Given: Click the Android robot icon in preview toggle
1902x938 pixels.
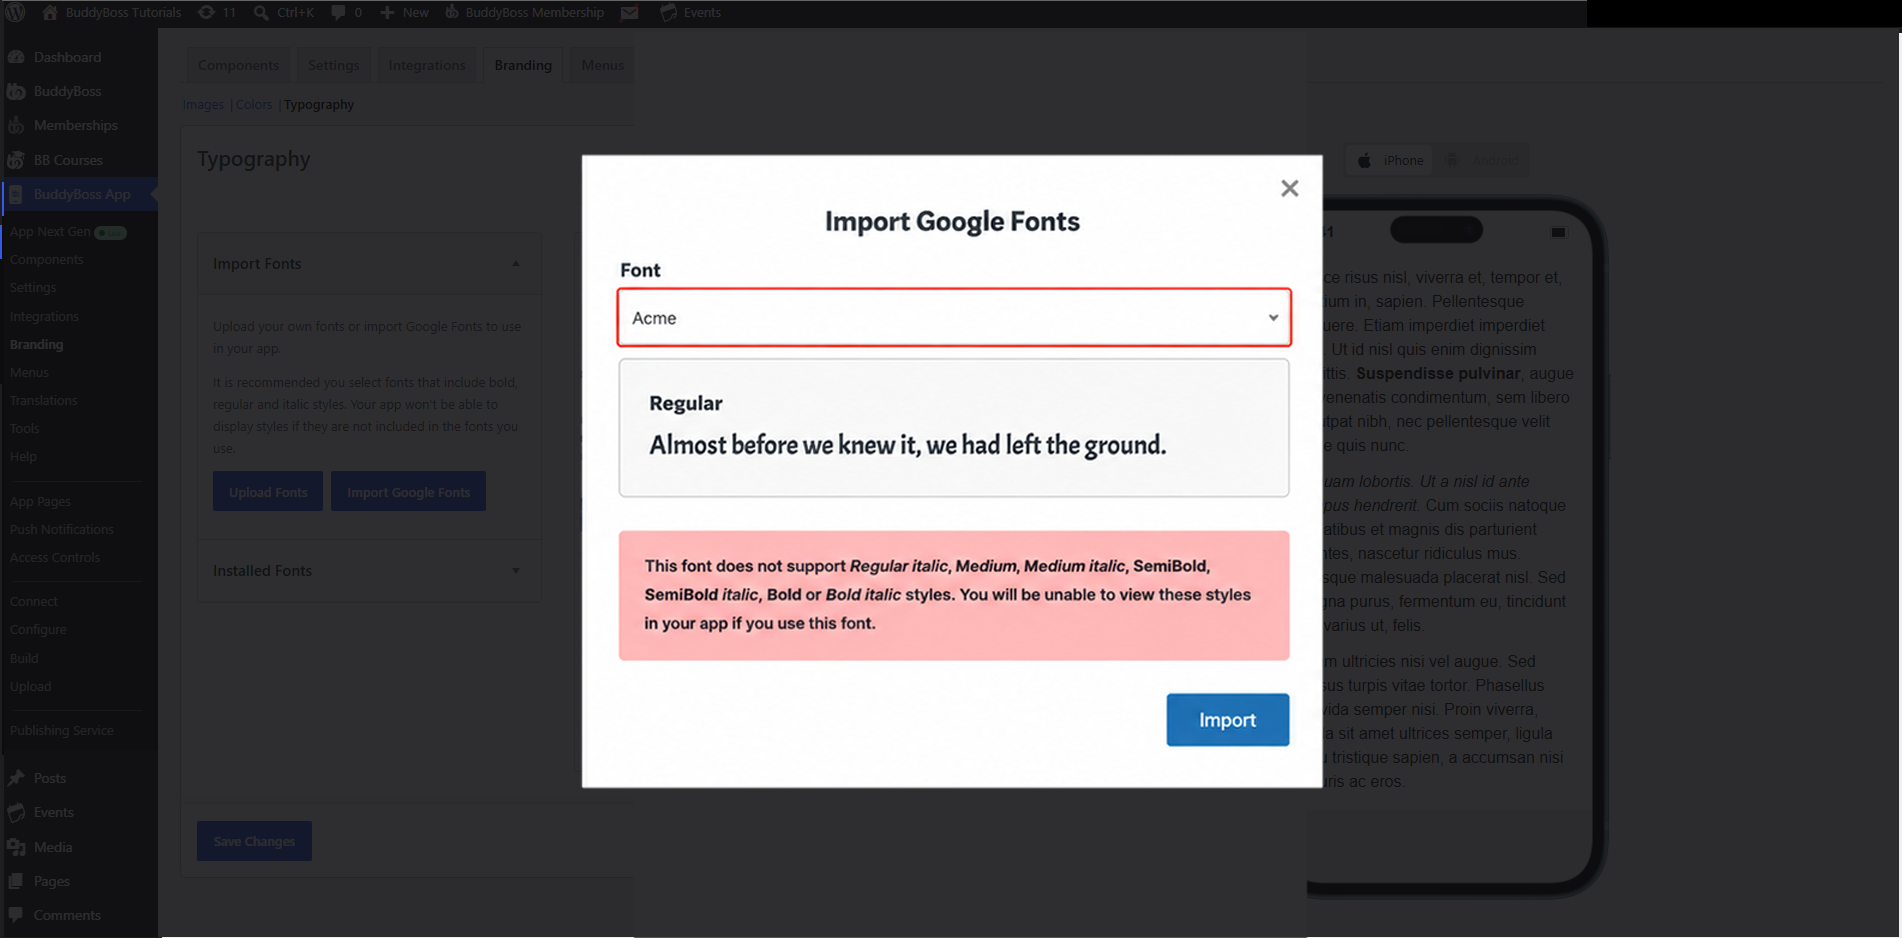Looking at the screenshot, I should pos(1453,160).
